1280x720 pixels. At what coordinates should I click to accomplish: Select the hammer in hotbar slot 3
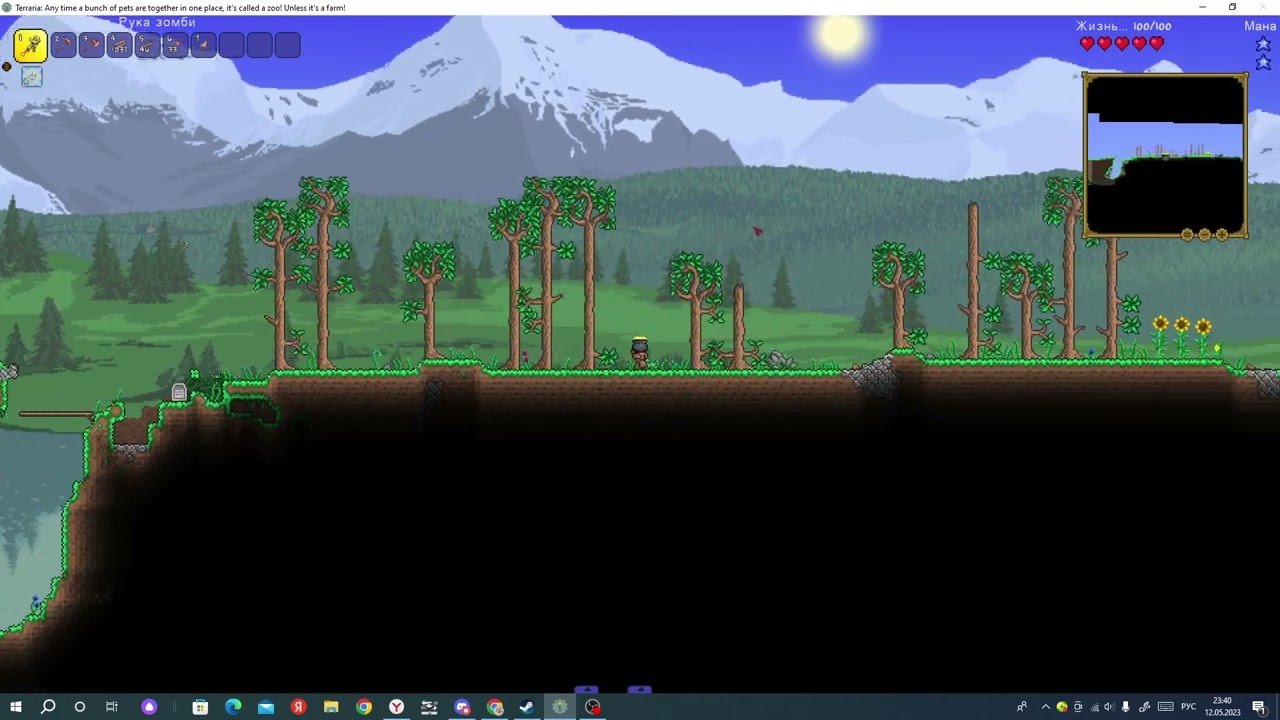[91, 45]
